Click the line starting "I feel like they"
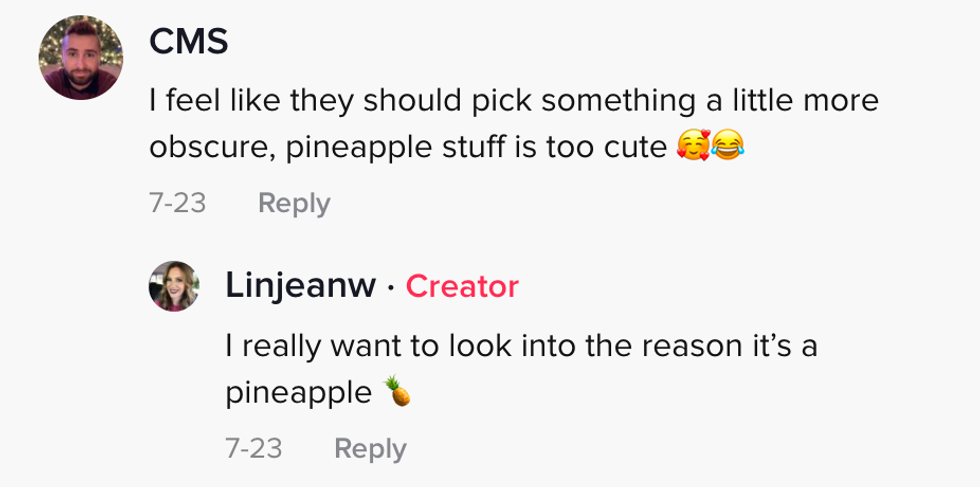The width and height of the screenshot is (980, 487). pyautogui.click(x=513, y=100)
